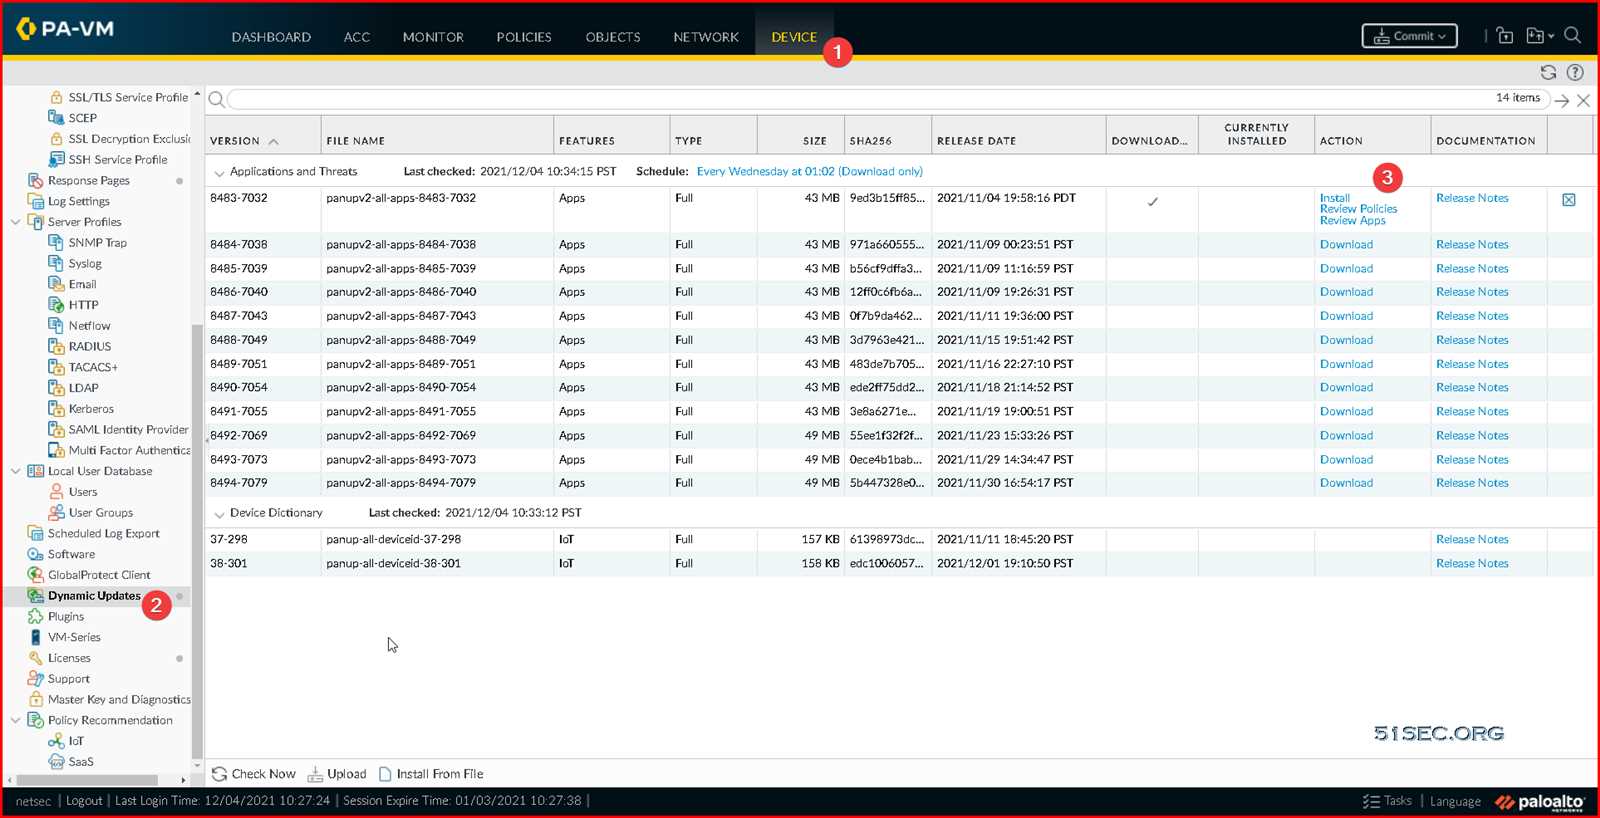Open Release Notes for 38-301
The image size is (1600, 818).
[1472, 564]
